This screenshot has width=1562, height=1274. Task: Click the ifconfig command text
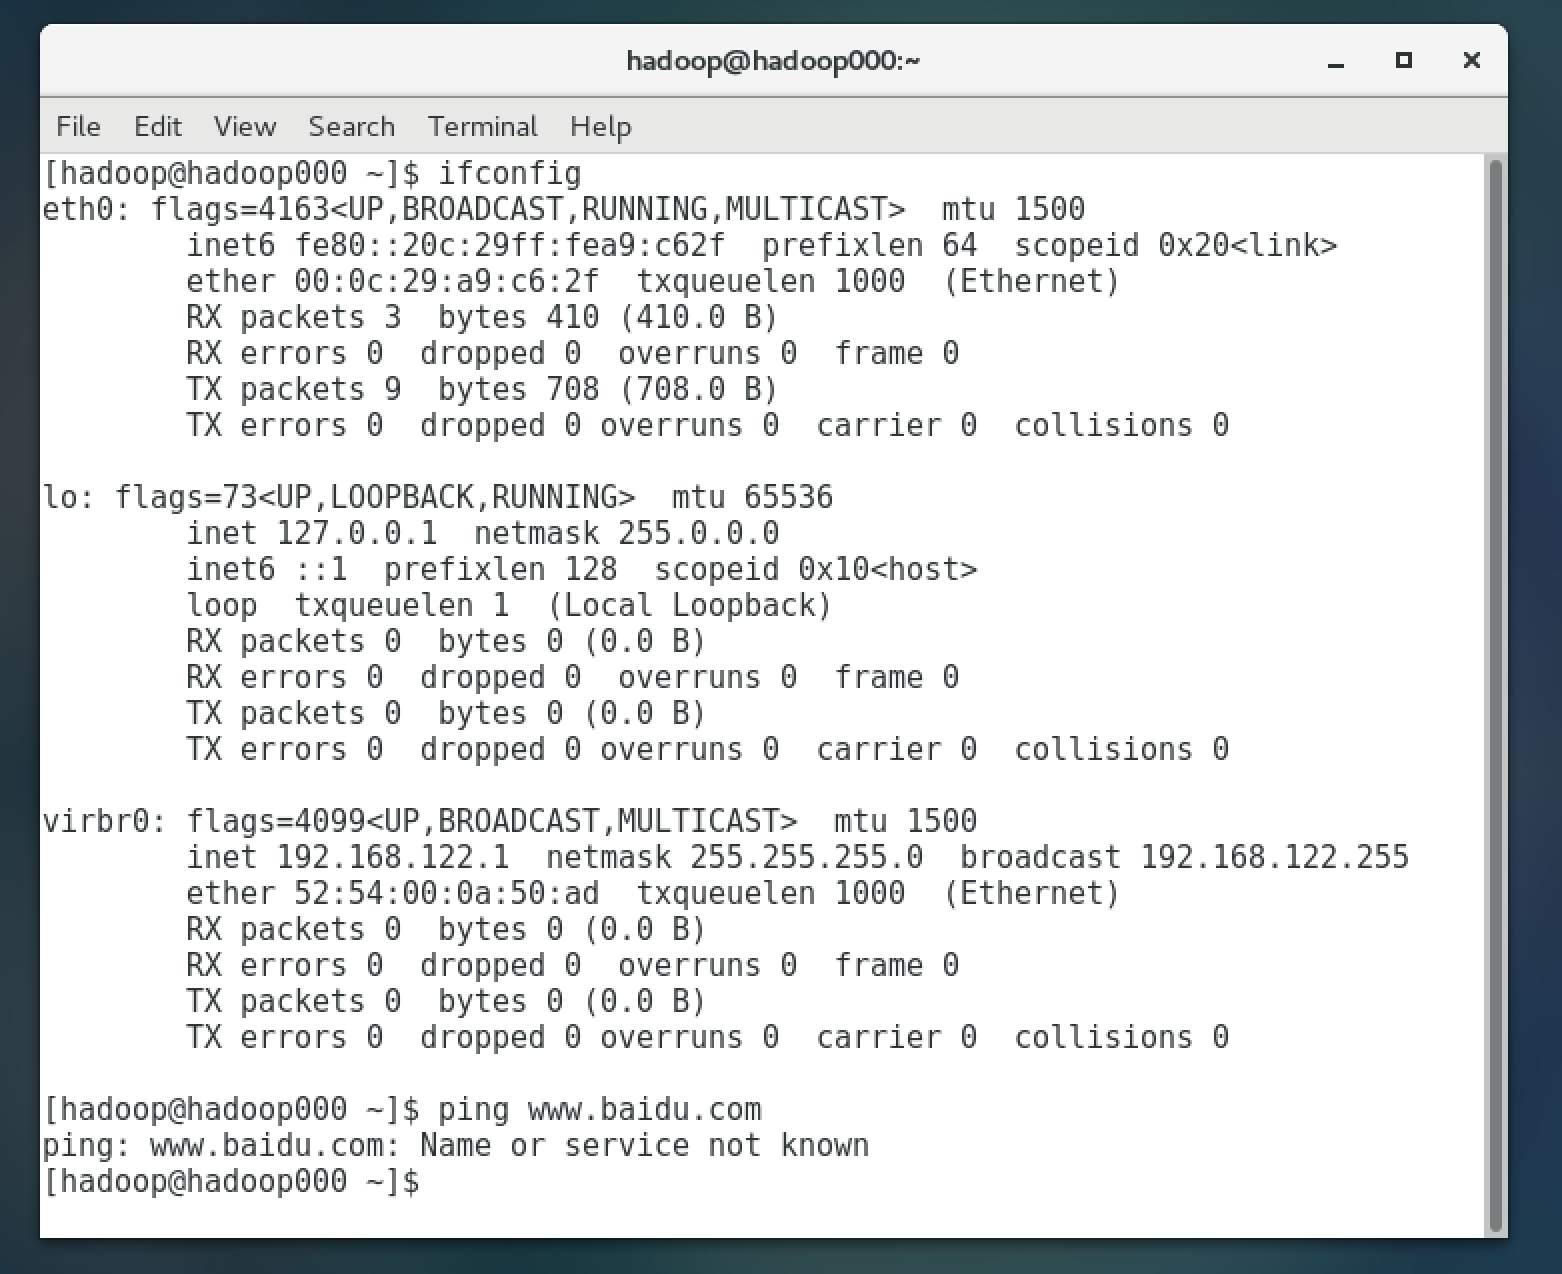[510, 173]
